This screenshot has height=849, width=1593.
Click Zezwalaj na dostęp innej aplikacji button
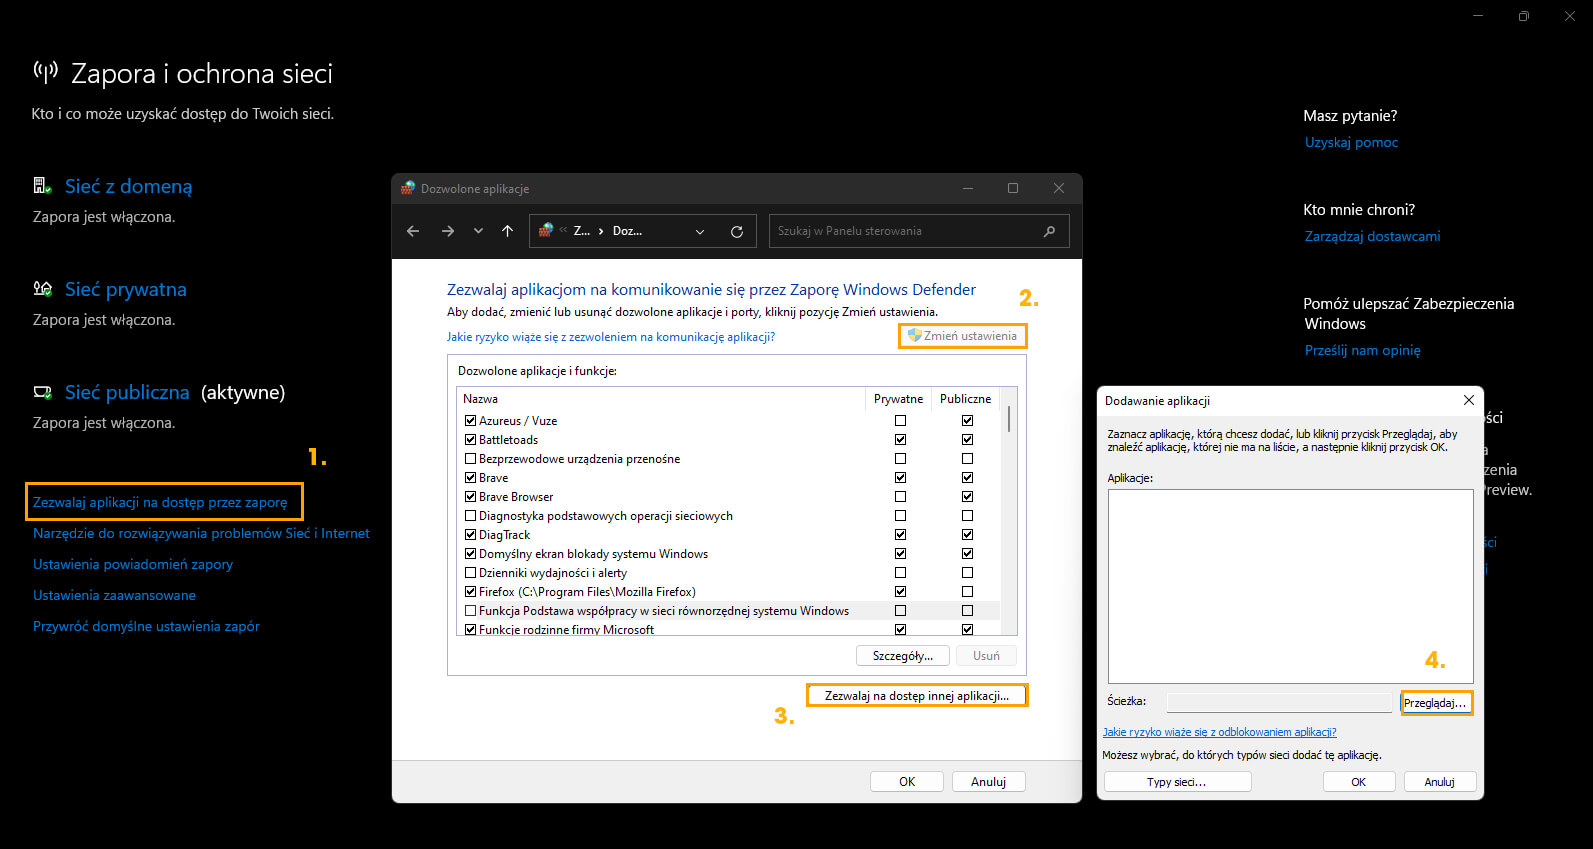pyautogui.click(x=917, y=695)
